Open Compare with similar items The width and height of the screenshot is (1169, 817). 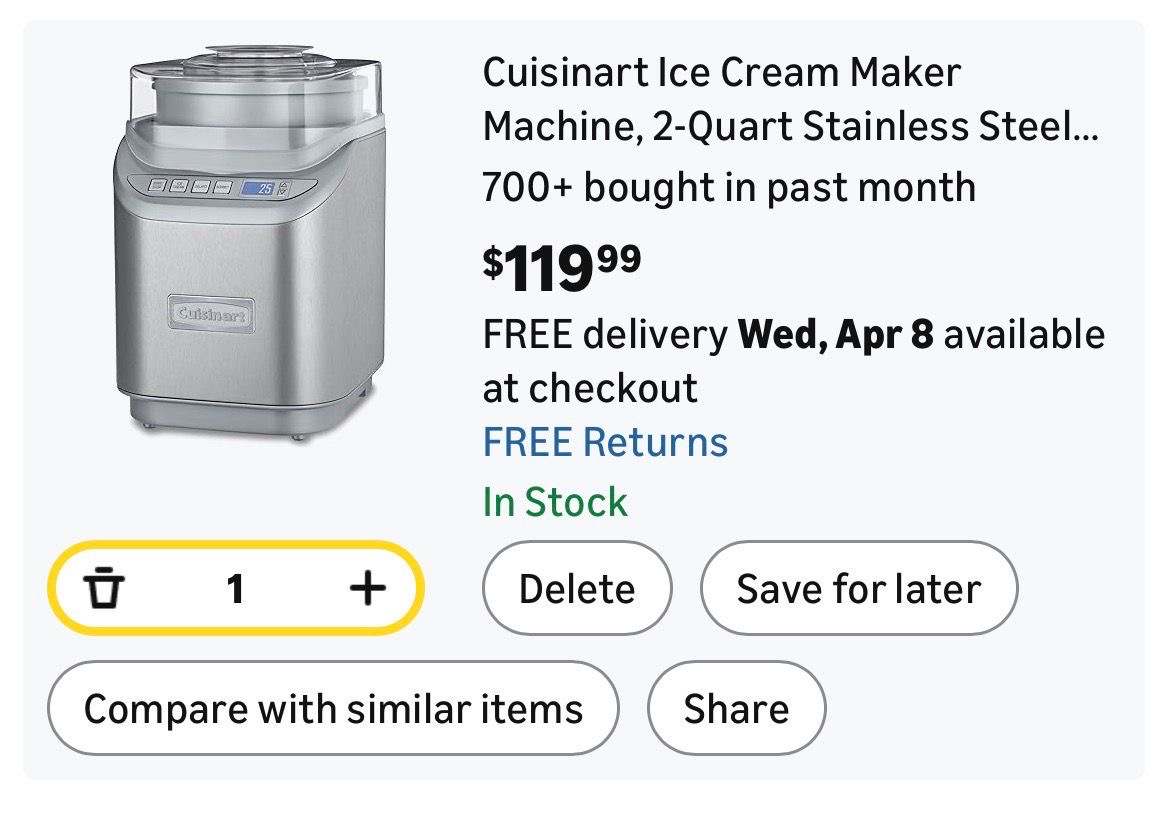(x=333, y=709)
